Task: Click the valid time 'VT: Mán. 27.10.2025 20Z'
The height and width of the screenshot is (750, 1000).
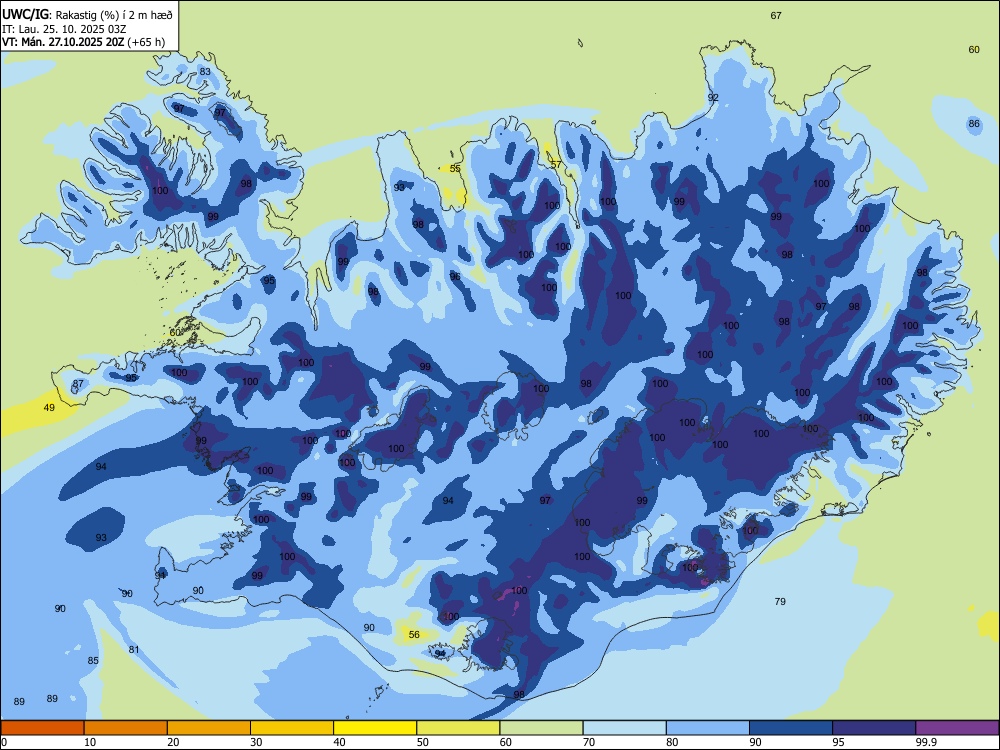Action: point(63,42)
